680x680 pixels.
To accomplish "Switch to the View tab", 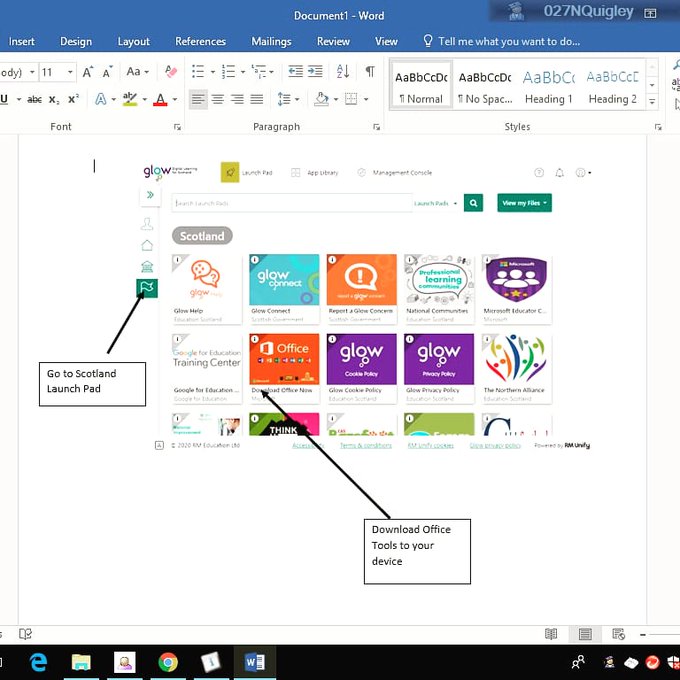I will [x=386, y=42].
